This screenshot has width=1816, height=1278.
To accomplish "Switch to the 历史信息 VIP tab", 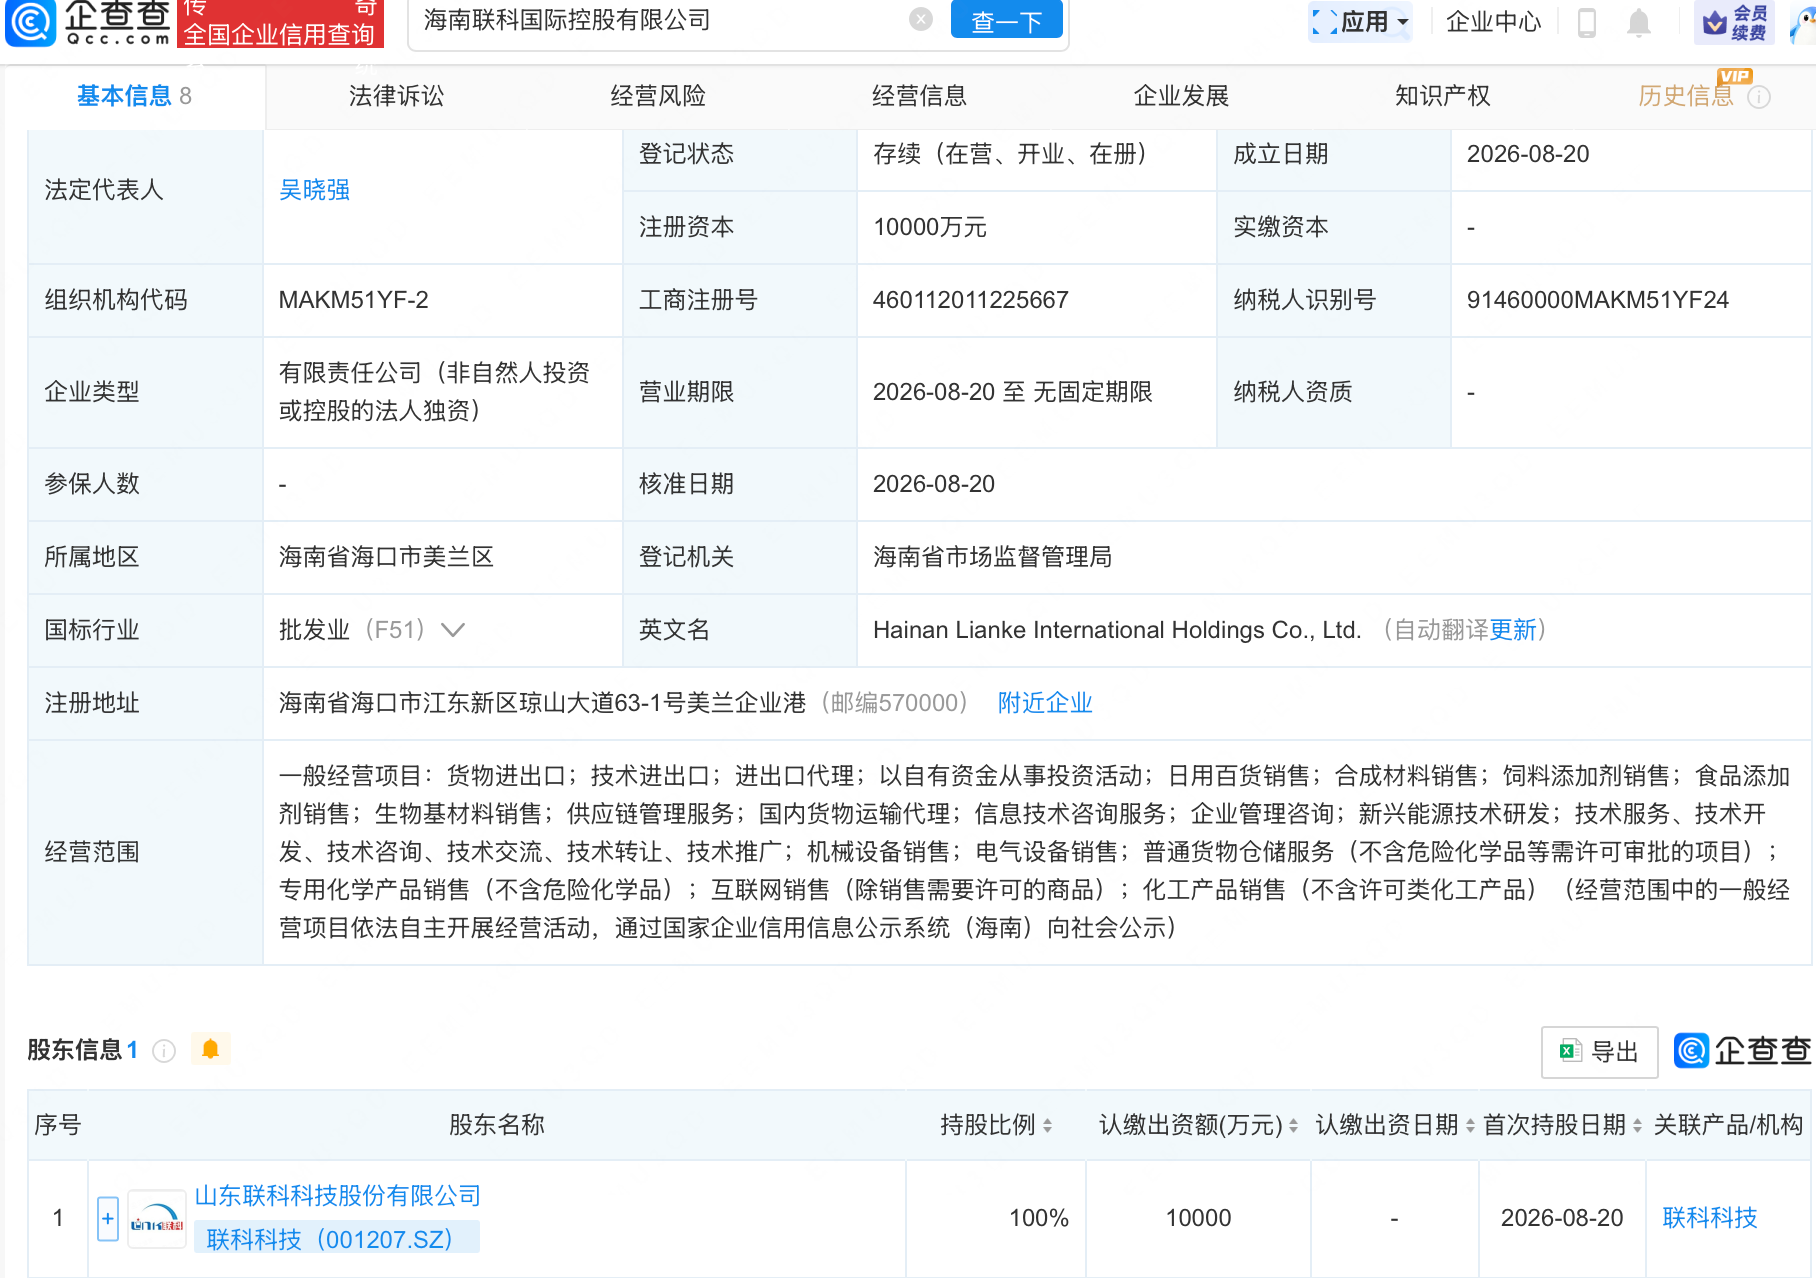I will 1686,96.
